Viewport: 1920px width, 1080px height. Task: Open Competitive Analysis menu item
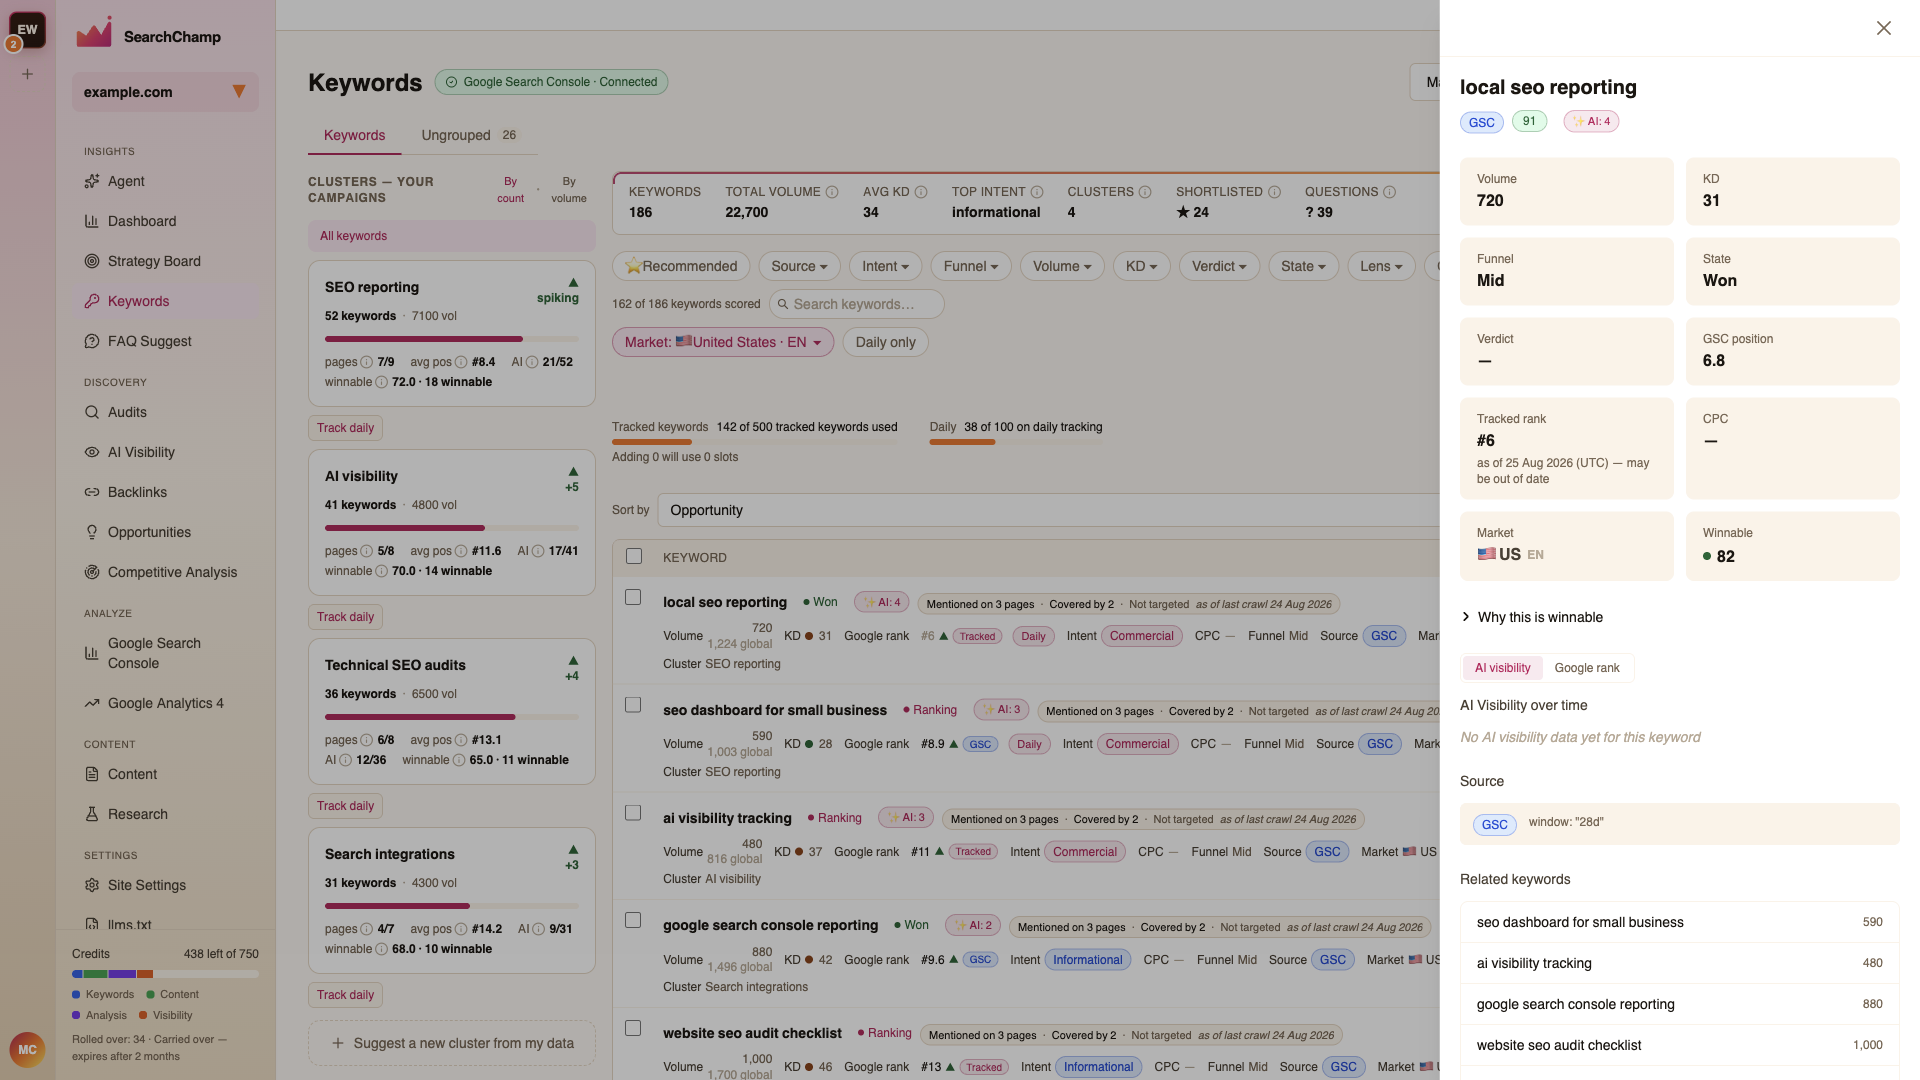coord(165,572)
